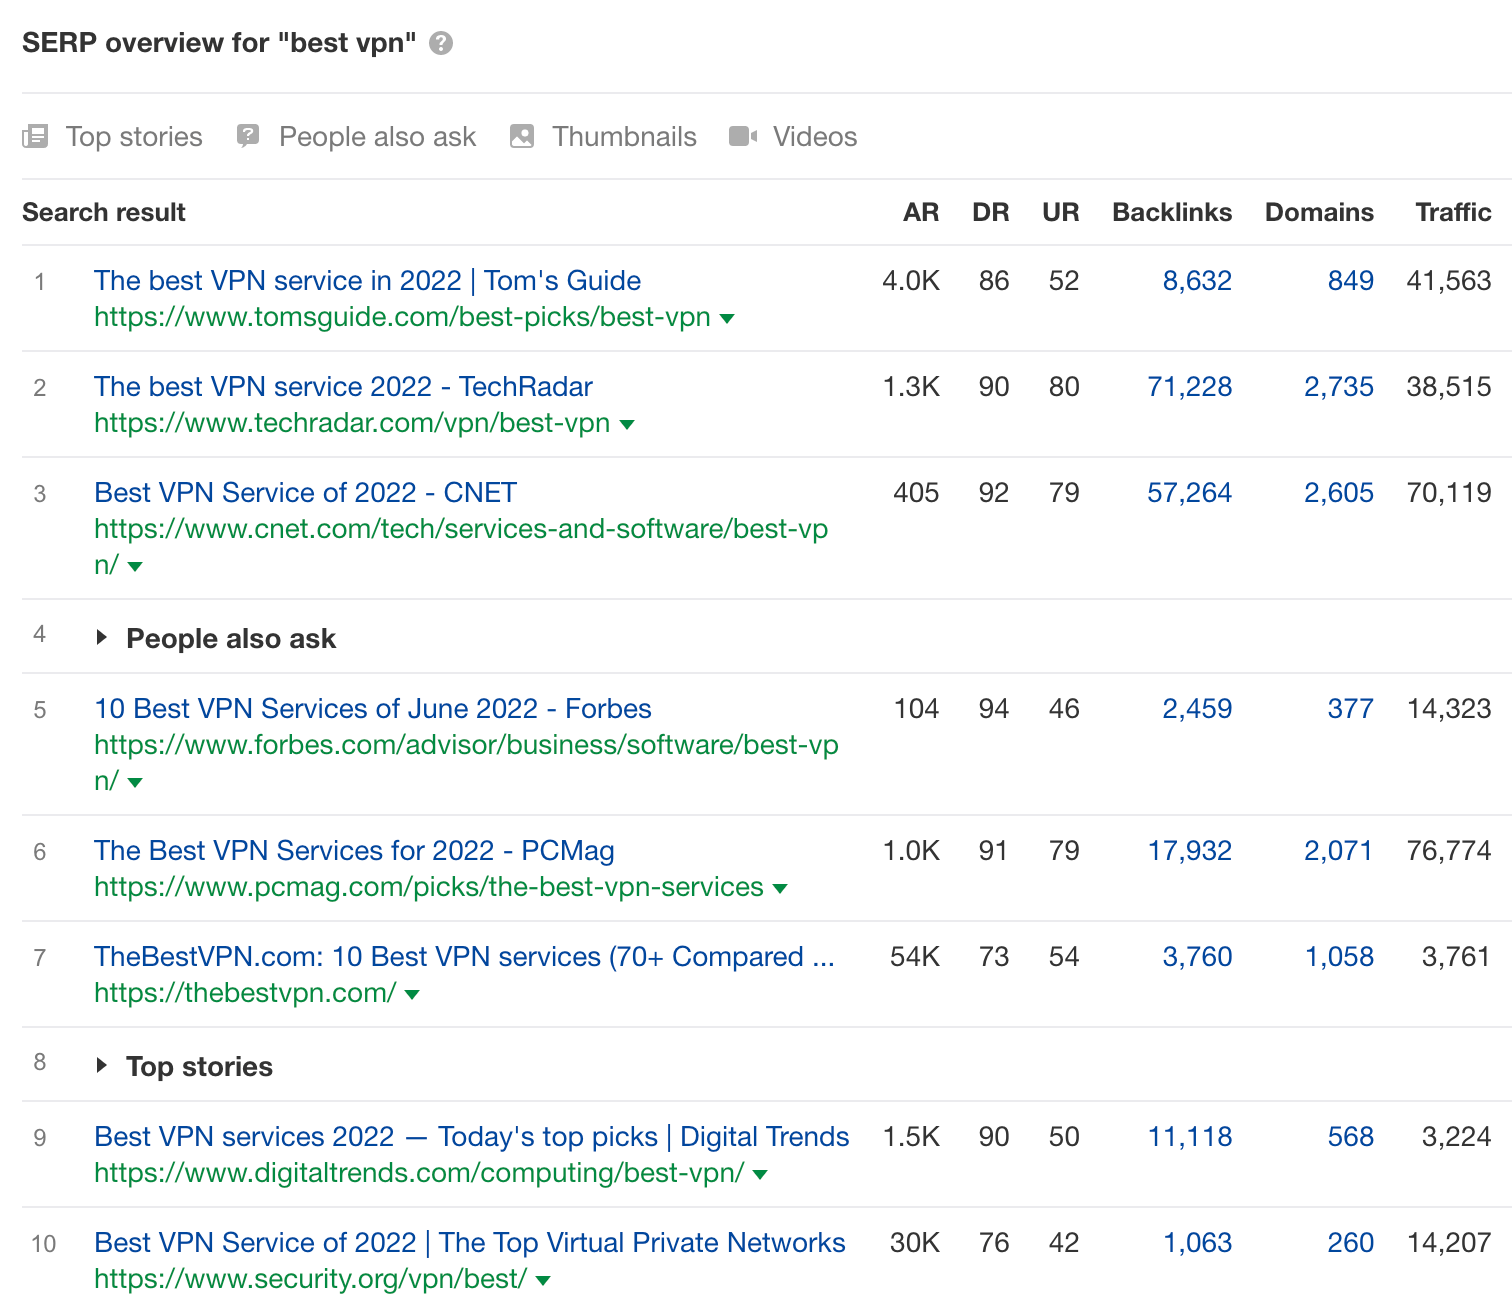This screenshot has height=1300, width=1512.
Task: Select the Thumbnails feature icon
Action: pos(522,136)
